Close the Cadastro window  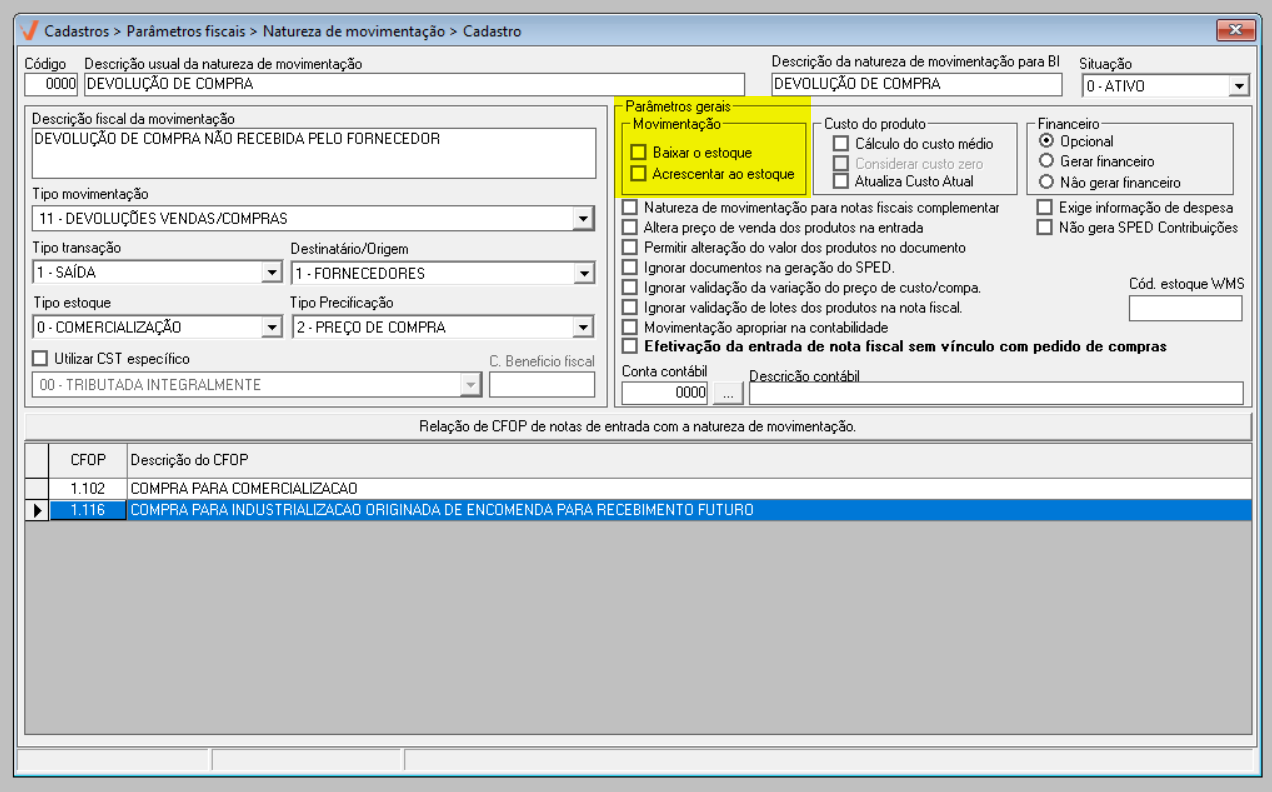pyautogui.click(x=1236, y=31)
